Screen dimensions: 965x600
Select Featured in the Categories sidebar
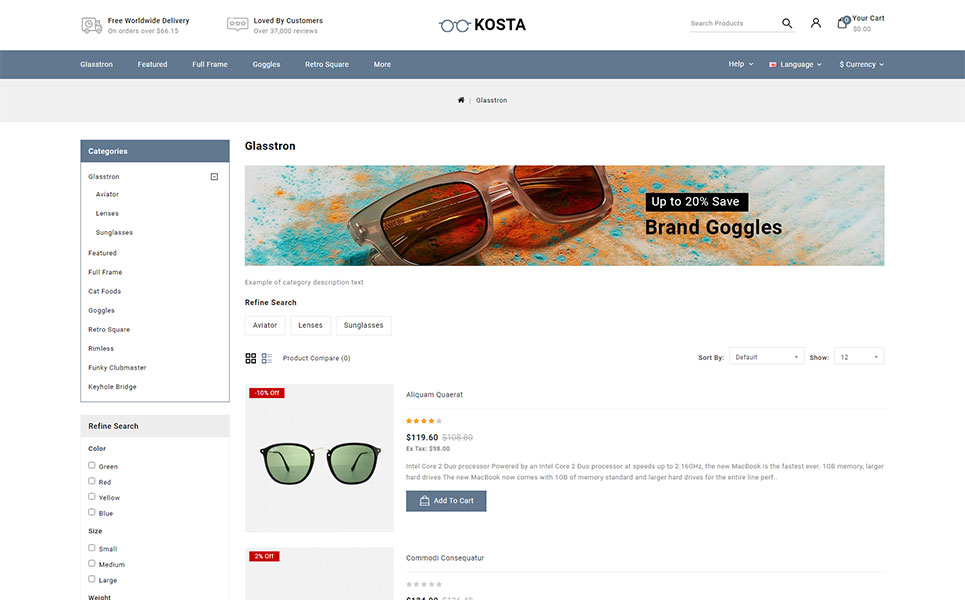click(102, 253)
